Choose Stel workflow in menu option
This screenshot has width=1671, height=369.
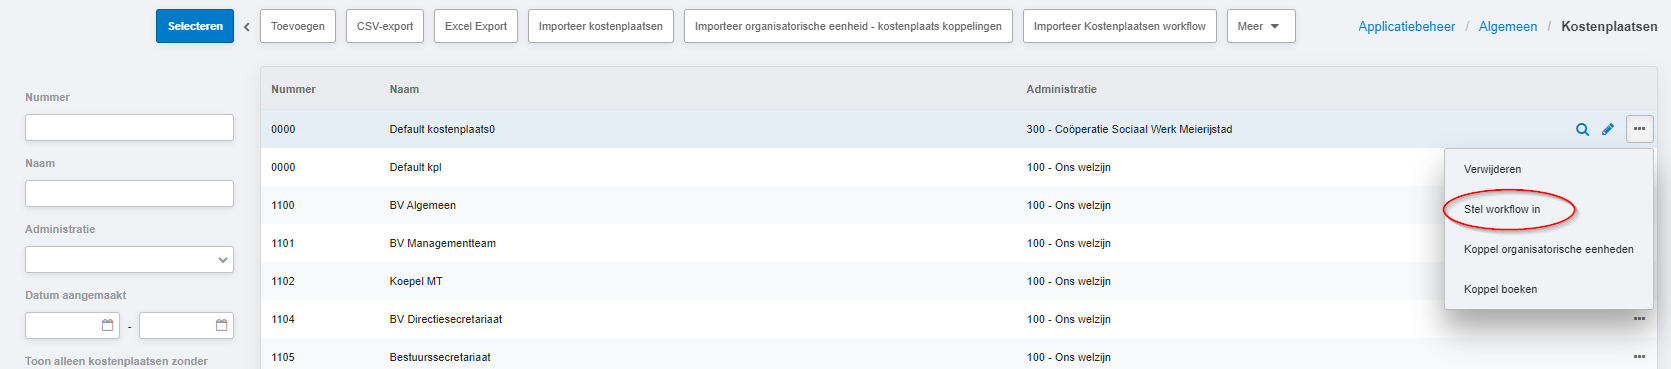pos(1502,209)
